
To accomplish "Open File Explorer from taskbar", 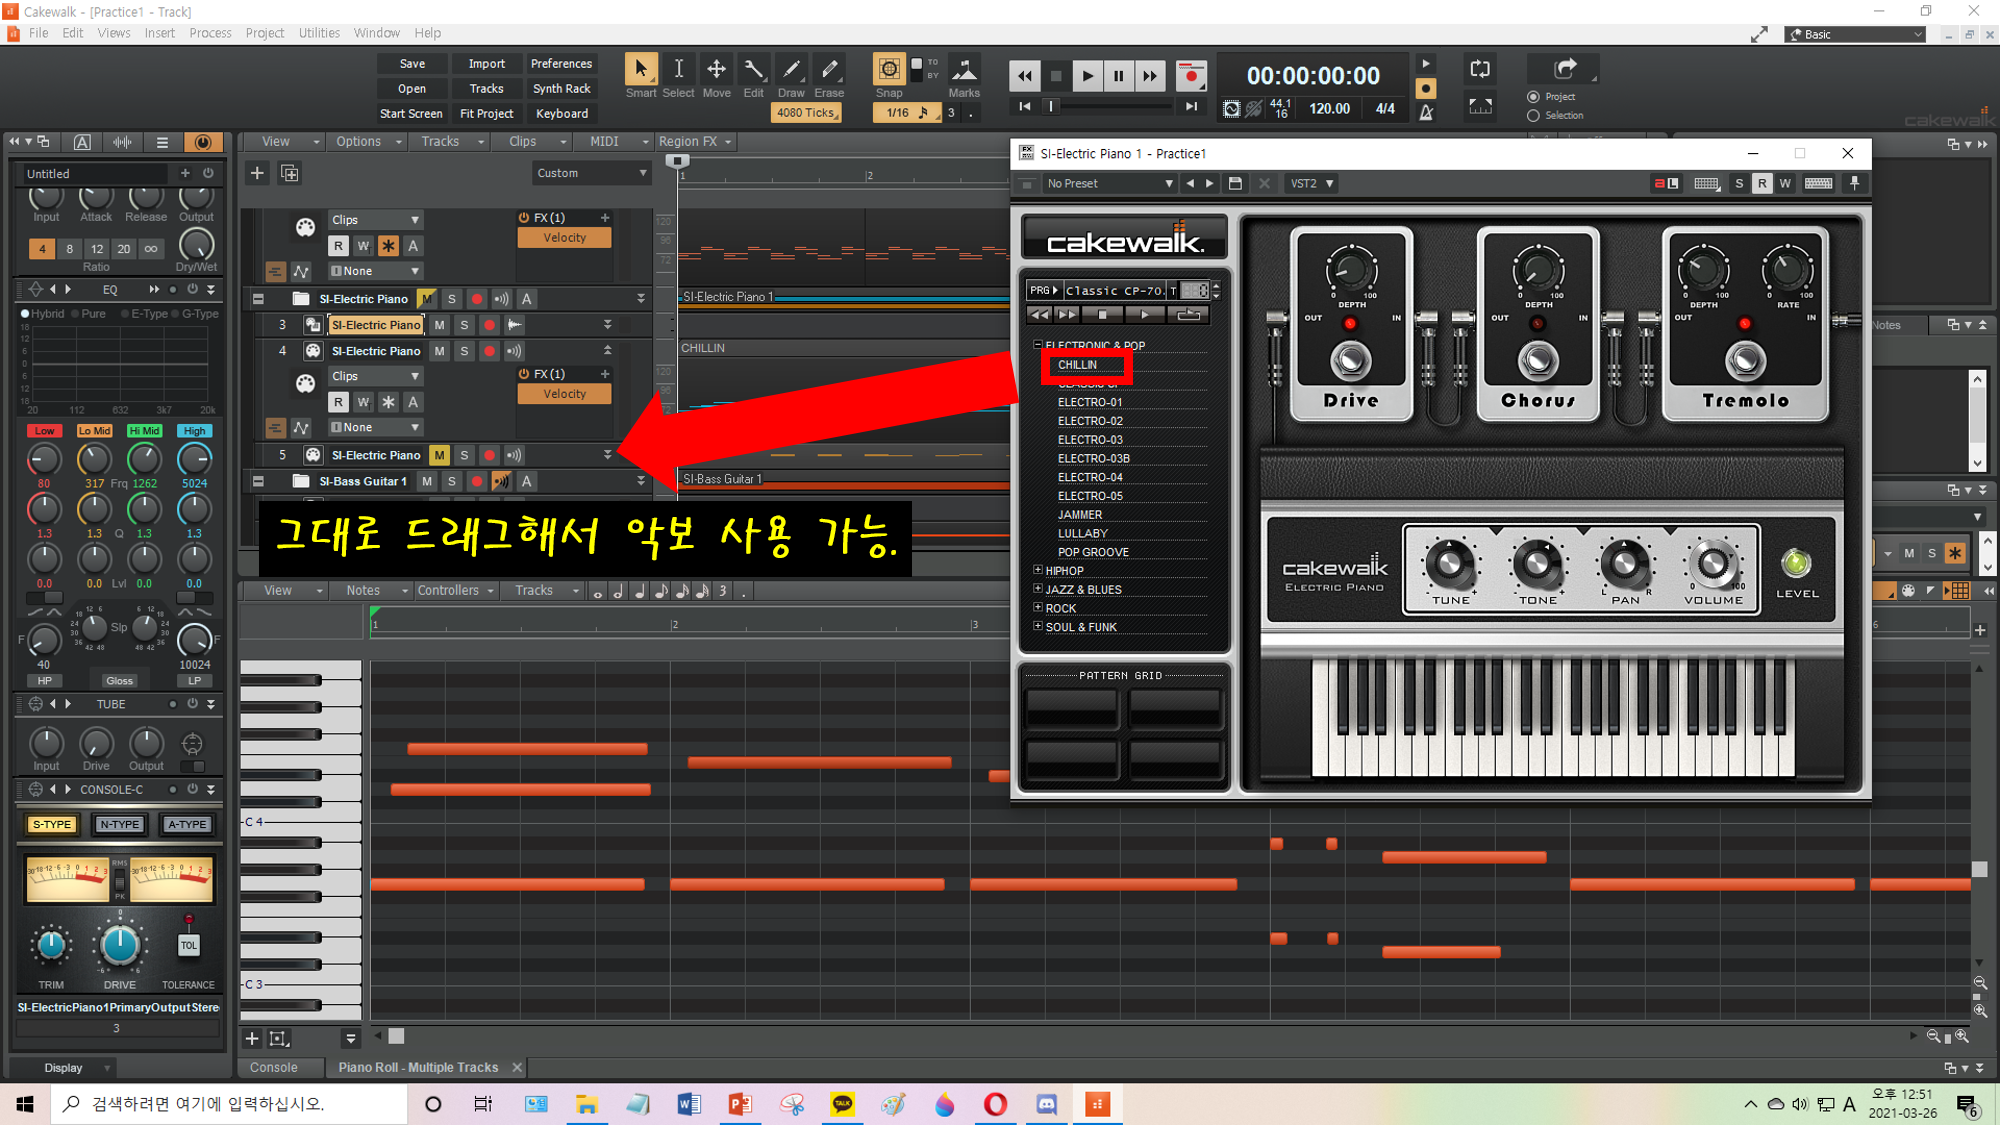I will click(586, 1104).
